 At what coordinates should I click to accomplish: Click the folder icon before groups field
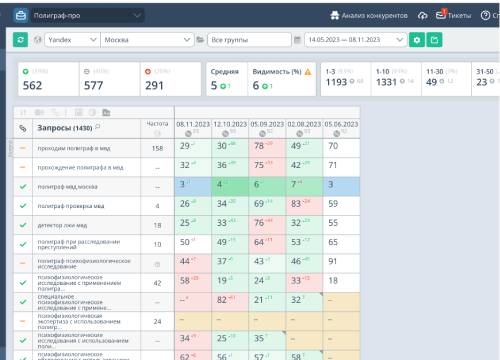200,40
